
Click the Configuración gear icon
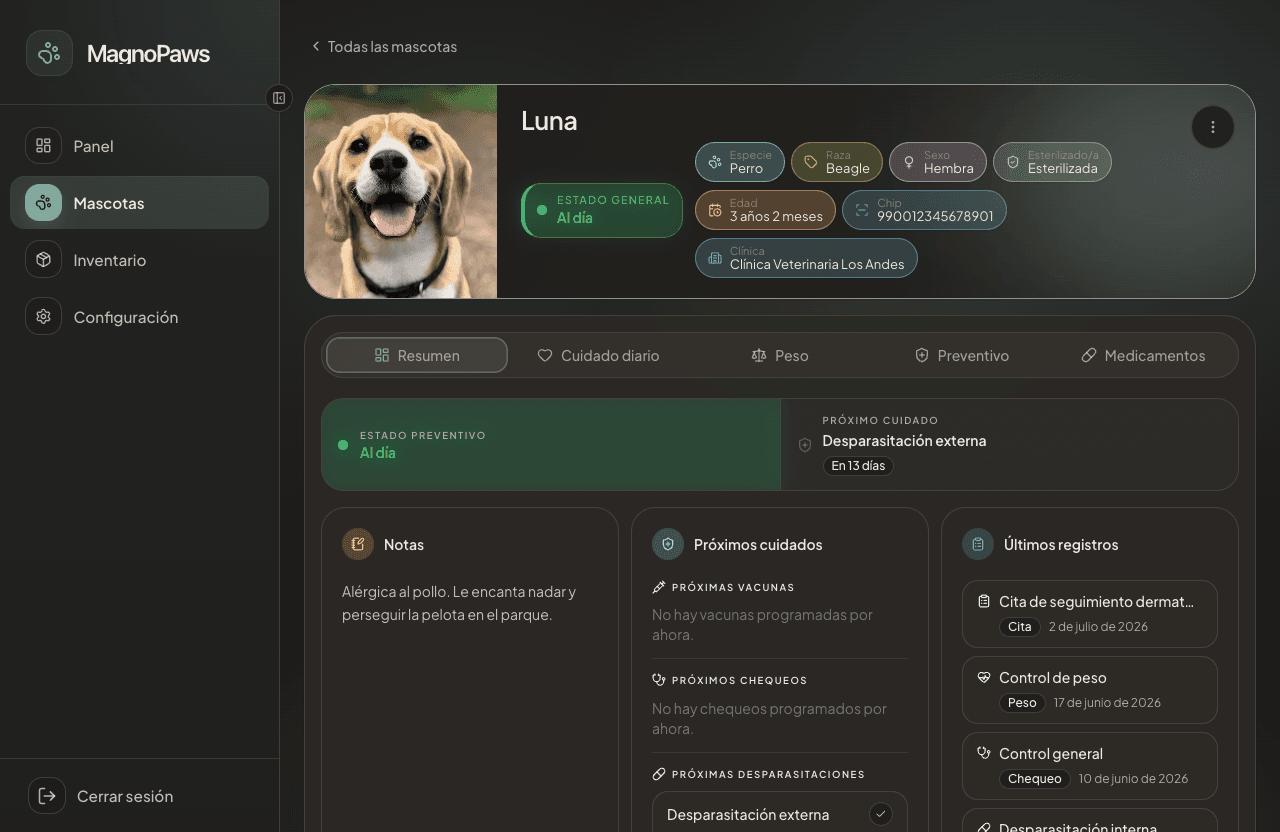[43, 317]
